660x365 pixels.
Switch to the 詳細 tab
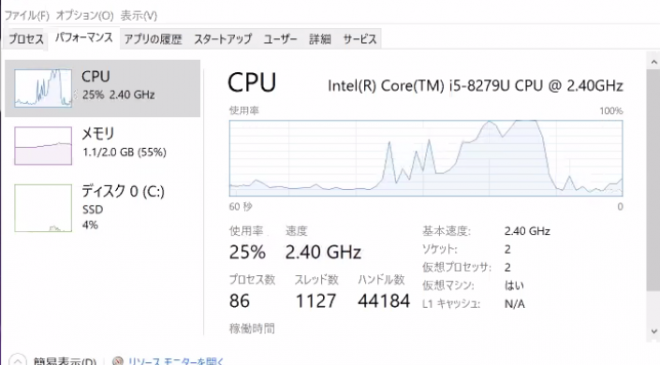click(320, 39)
